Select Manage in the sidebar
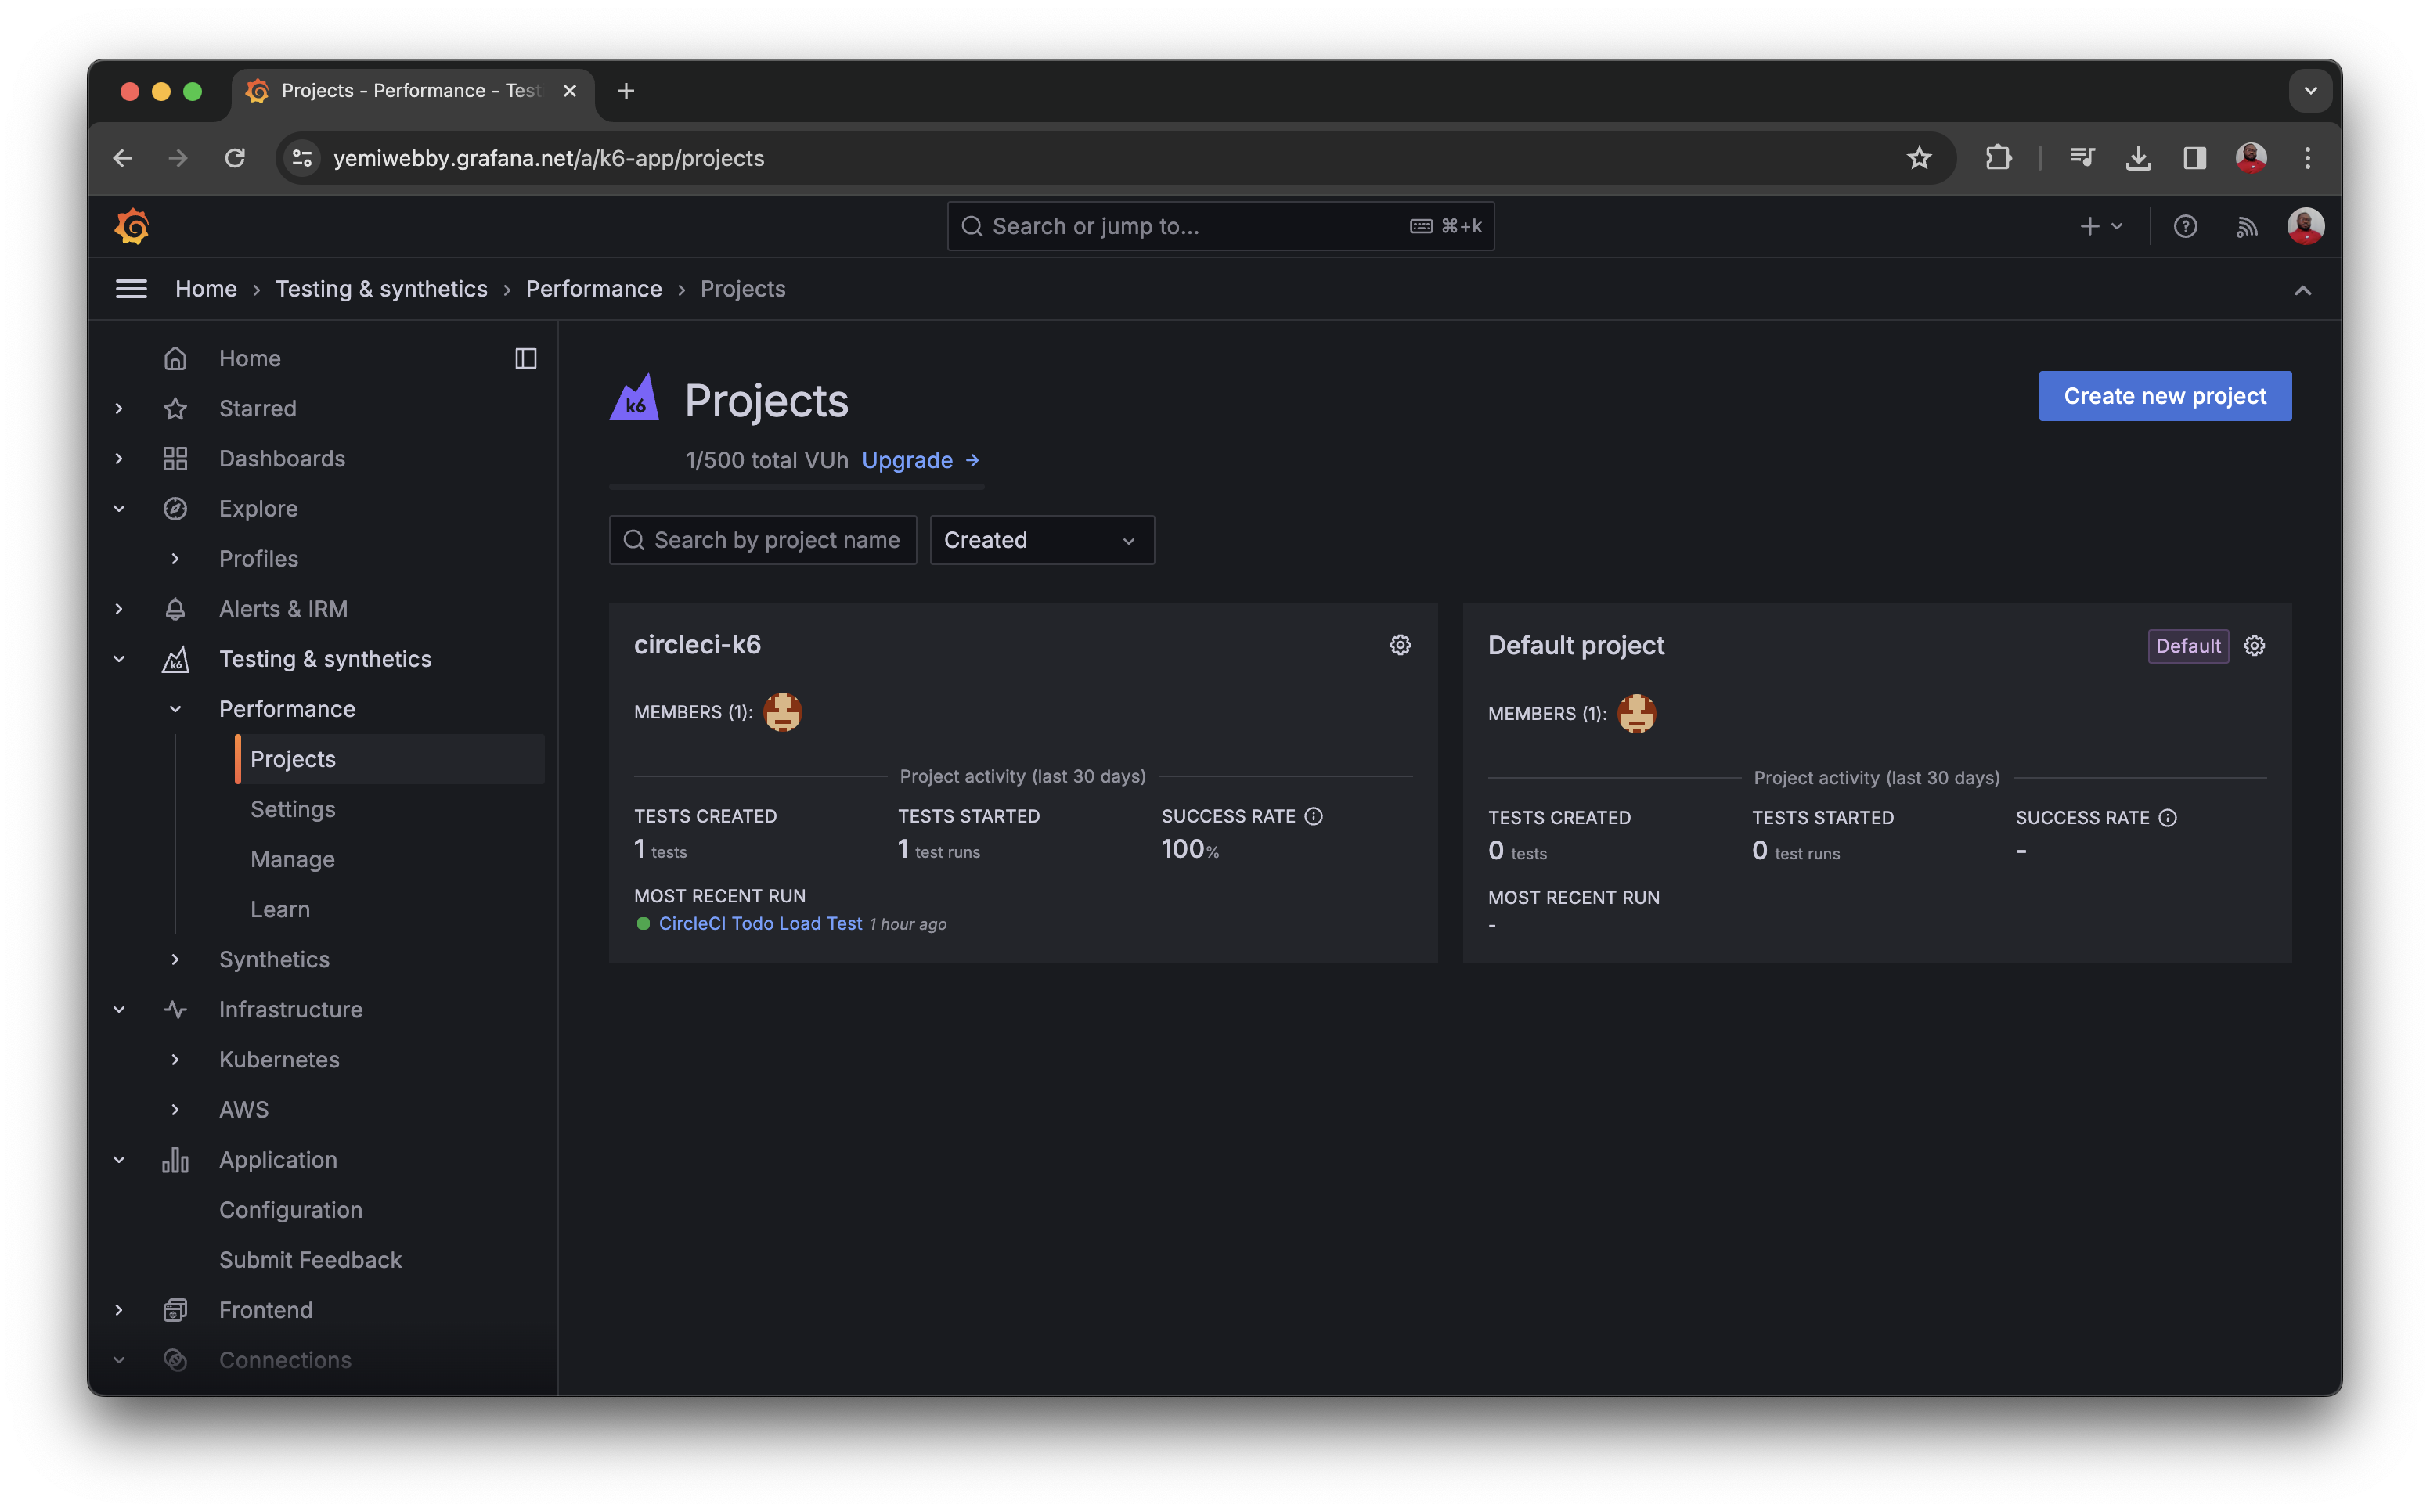Image resolution: width=2430 pixels, height=1512 pixels. pyautogui.click(x=292, y=859)
